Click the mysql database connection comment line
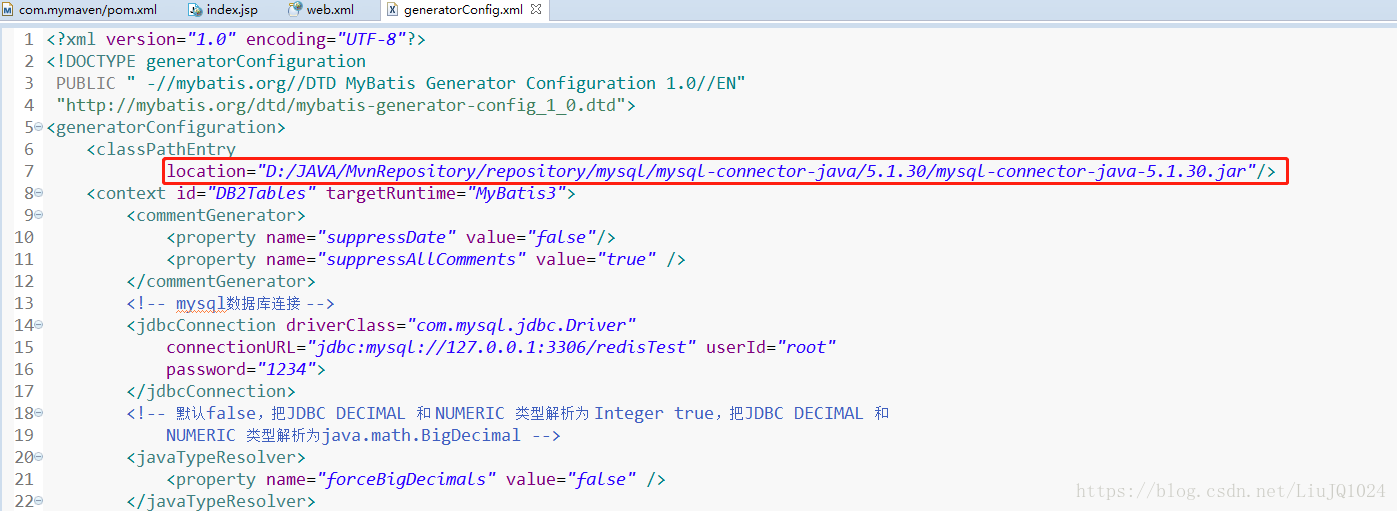 230,303
